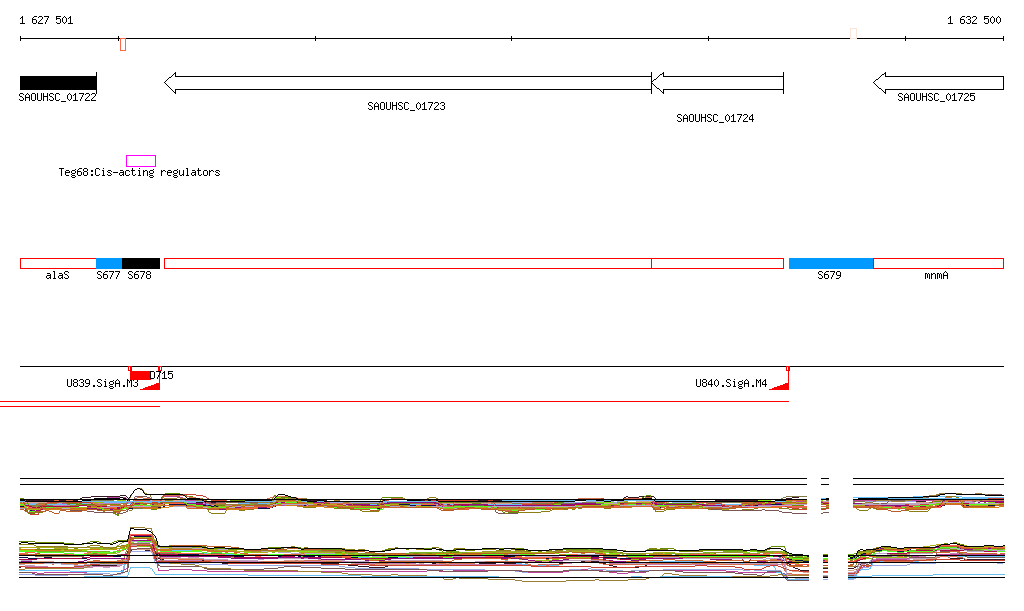Click the SAOUHSC_01724 label
Screen dimensions: 1024x611
[715, 118]
